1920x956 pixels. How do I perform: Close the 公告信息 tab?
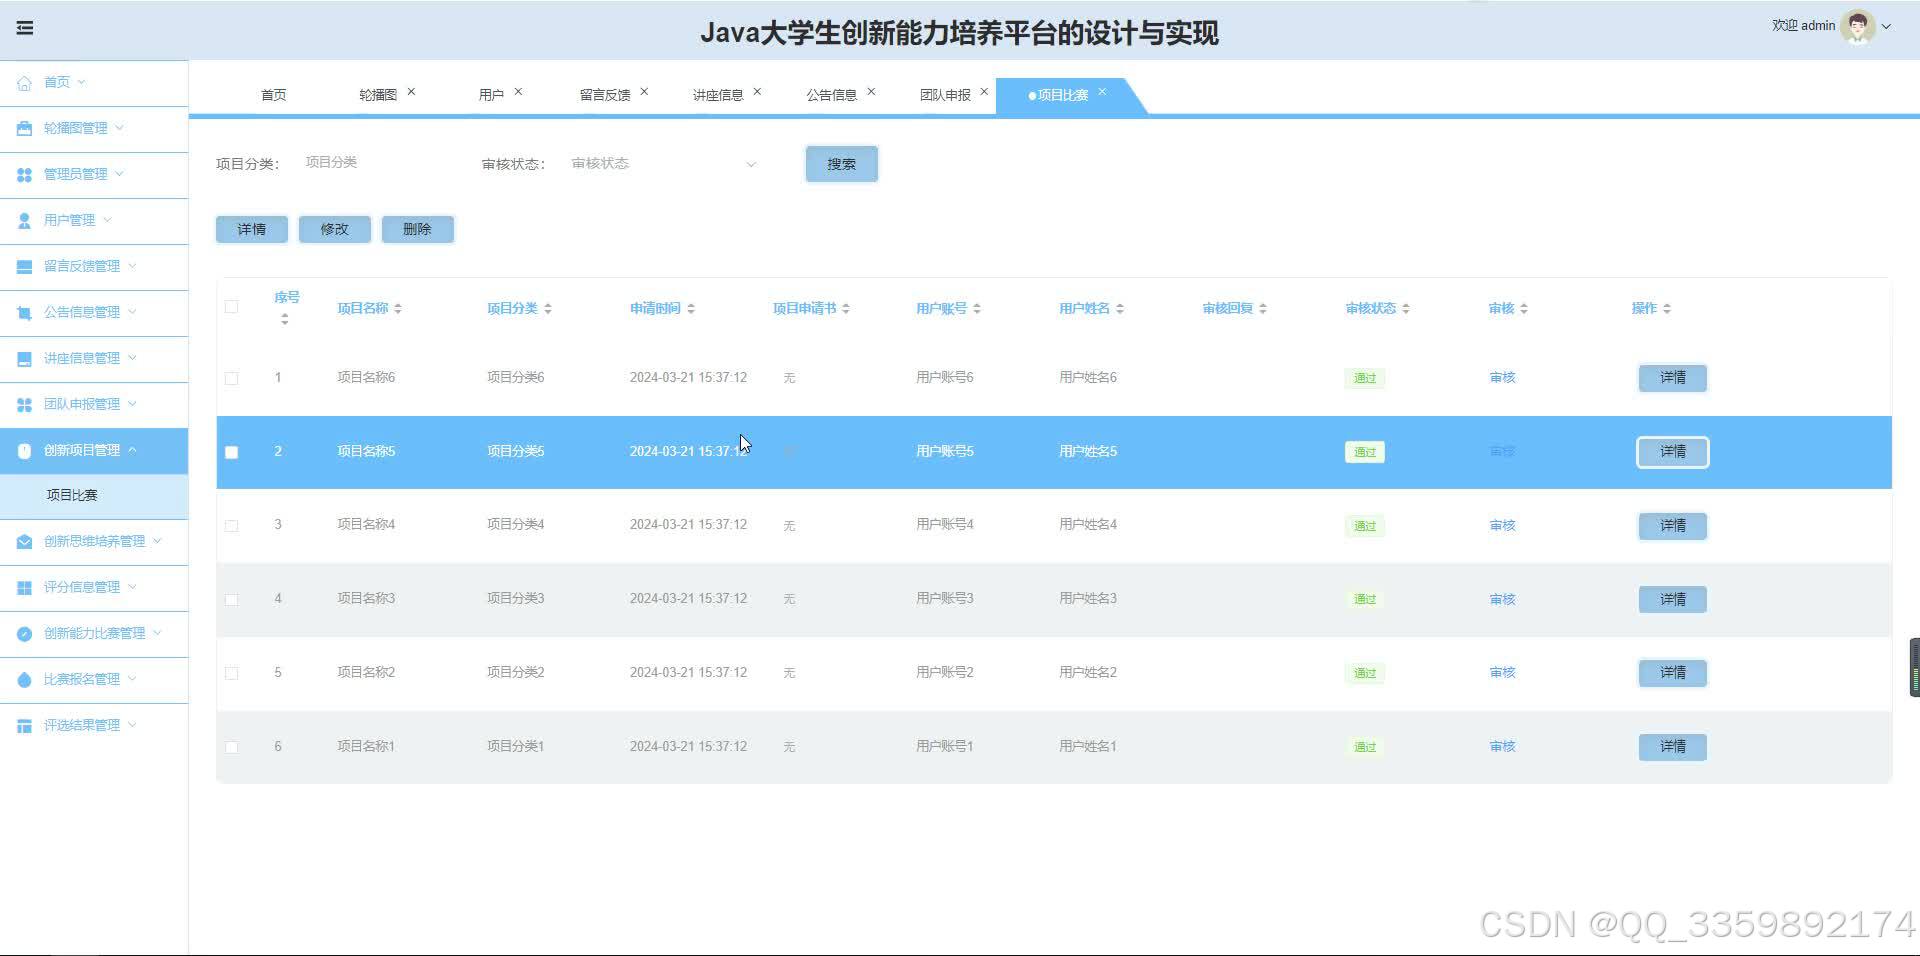[x=871, y=92]
